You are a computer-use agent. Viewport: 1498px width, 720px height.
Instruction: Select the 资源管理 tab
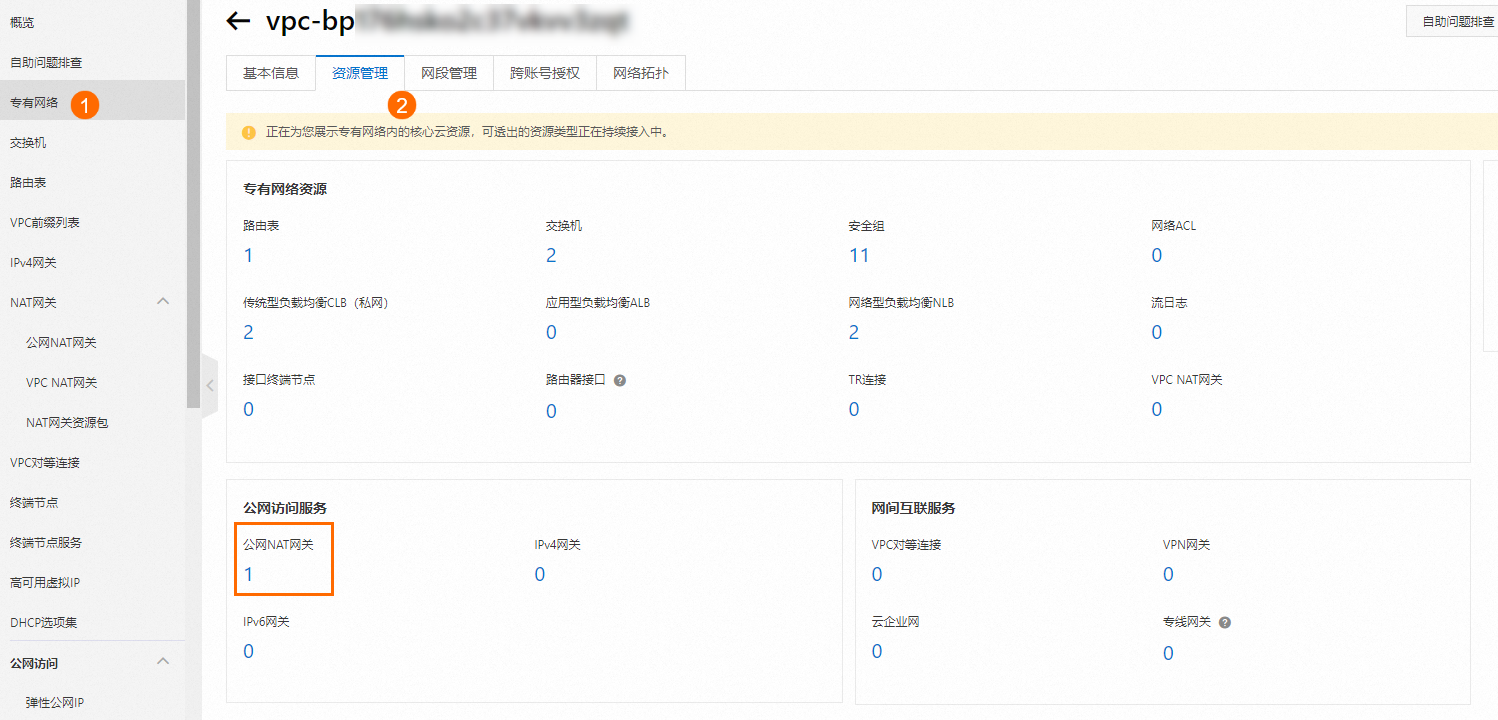[360, 73]
